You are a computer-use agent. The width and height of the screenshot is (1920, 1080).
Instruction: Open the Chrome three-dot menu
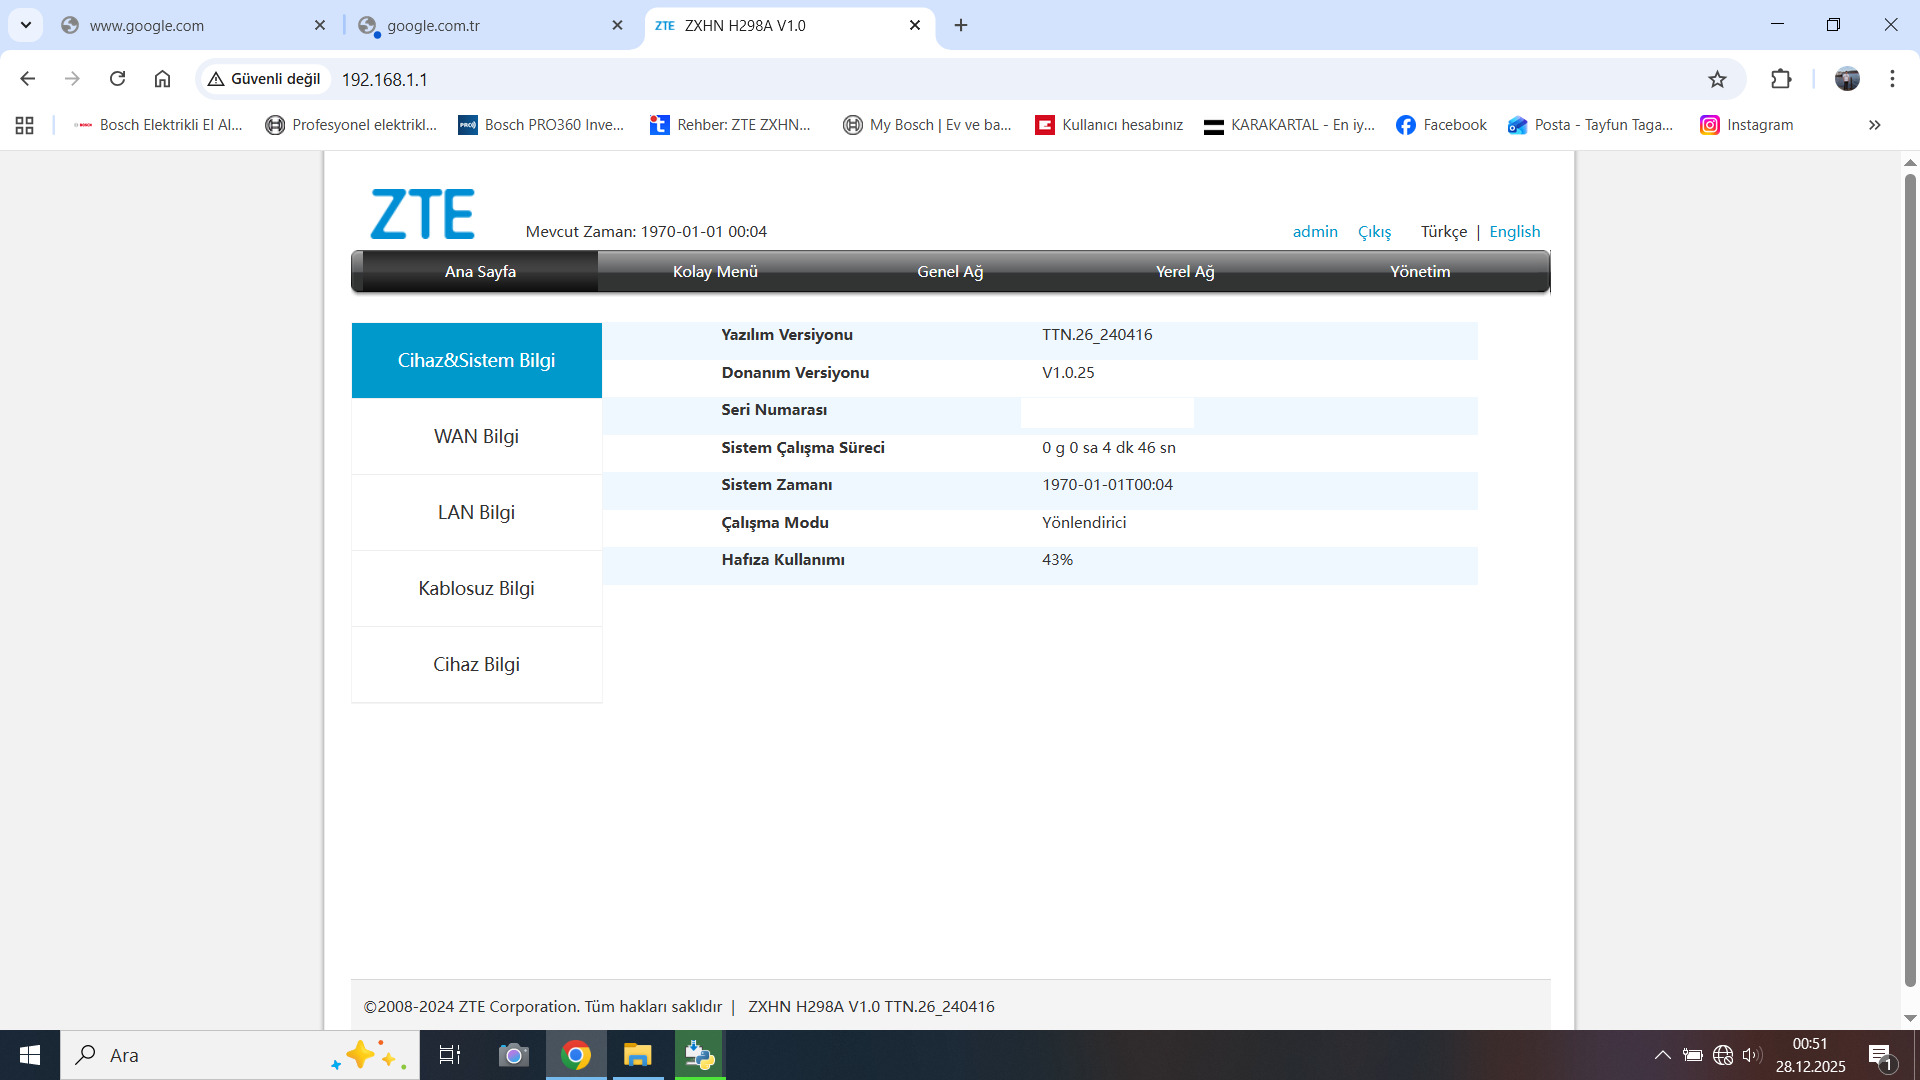click(x=1892, y=79)
